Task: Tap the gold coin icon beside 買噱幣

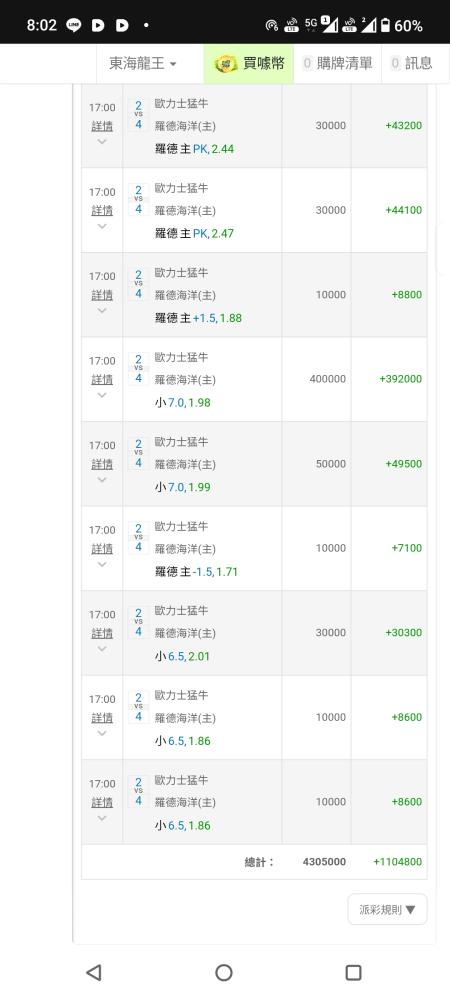Action: [226, 63]
